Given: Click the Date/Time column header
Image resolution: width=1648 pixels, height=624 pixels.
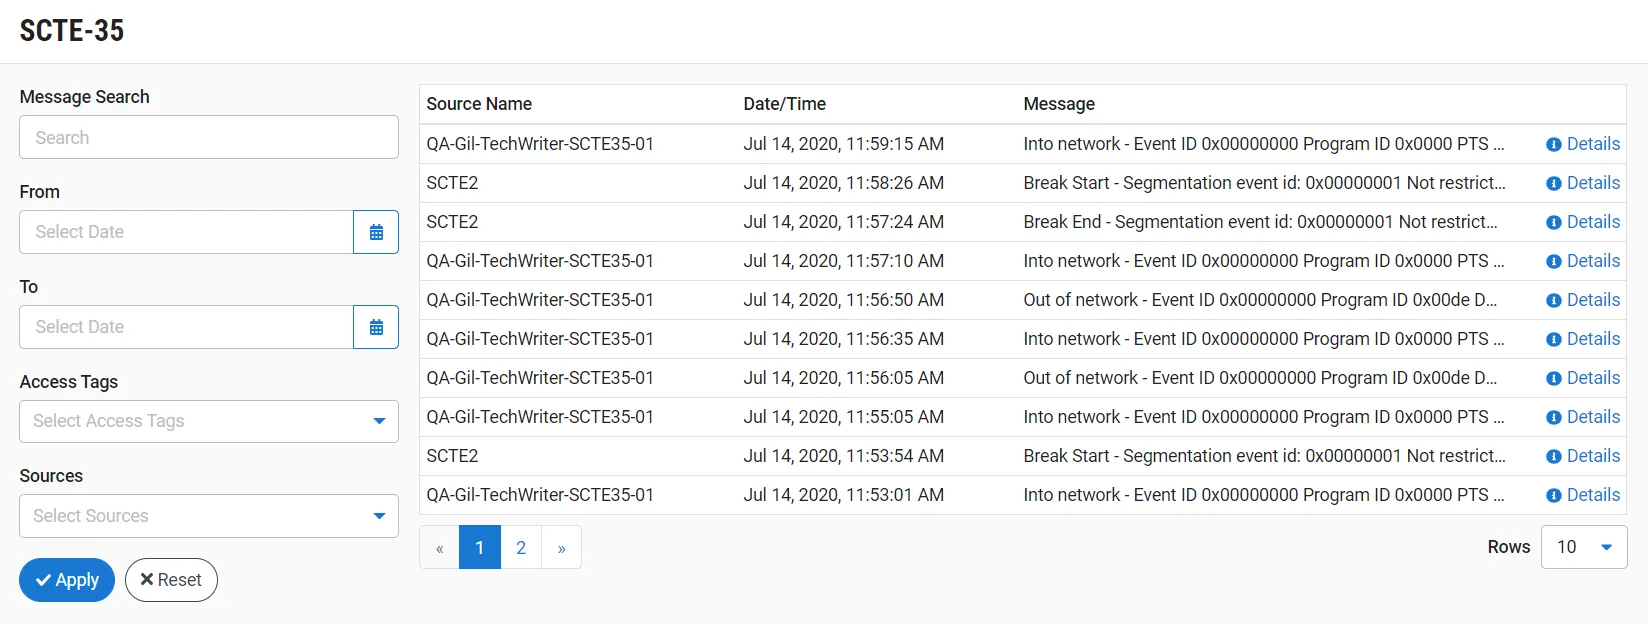Looking at the screenshot, I should (x=785, y=104).
